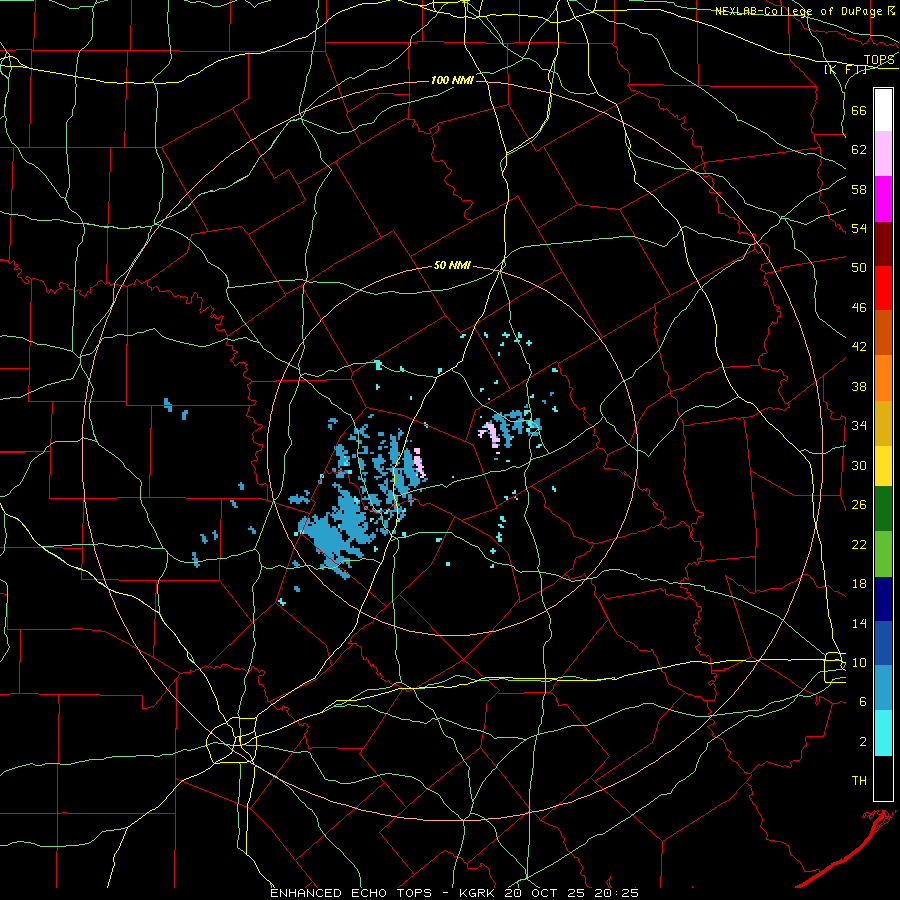
Task: Click the magenta legend swatch
Action: 883,199
